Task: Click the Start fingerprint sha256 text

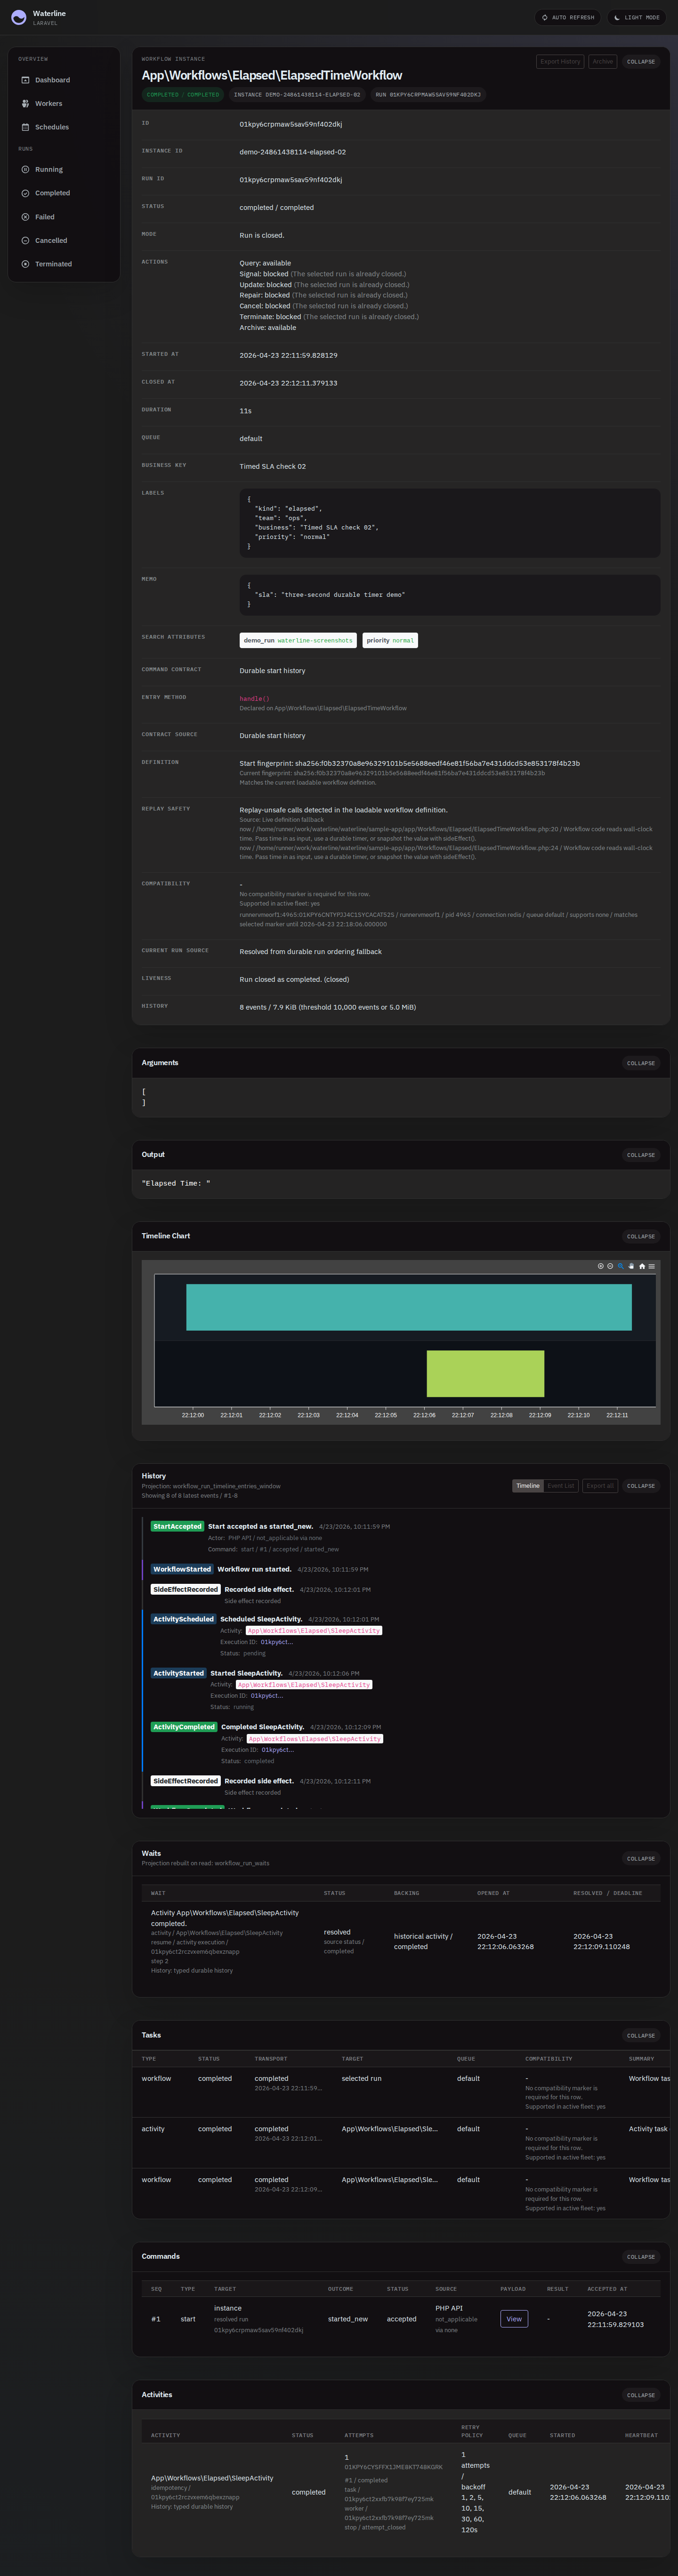Action: [x=409, y=764]
